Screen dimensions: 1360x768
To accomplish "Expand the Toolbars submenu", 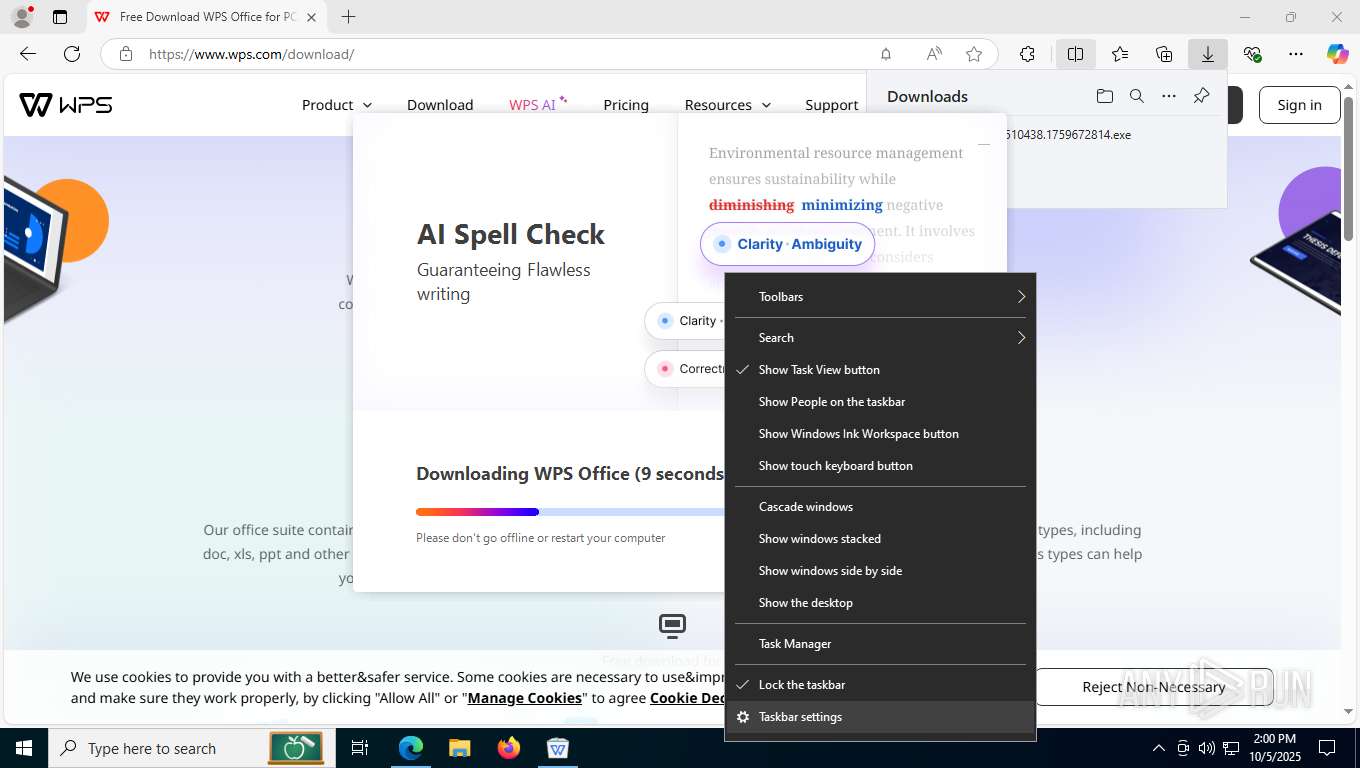I will 880,297.
